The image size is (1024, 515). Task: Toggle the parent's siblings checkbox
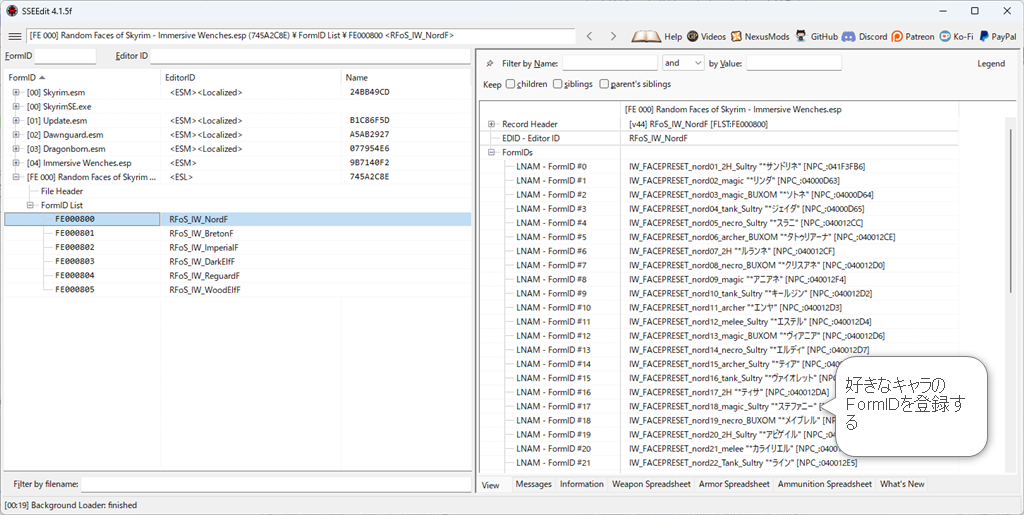coord(605,84)
